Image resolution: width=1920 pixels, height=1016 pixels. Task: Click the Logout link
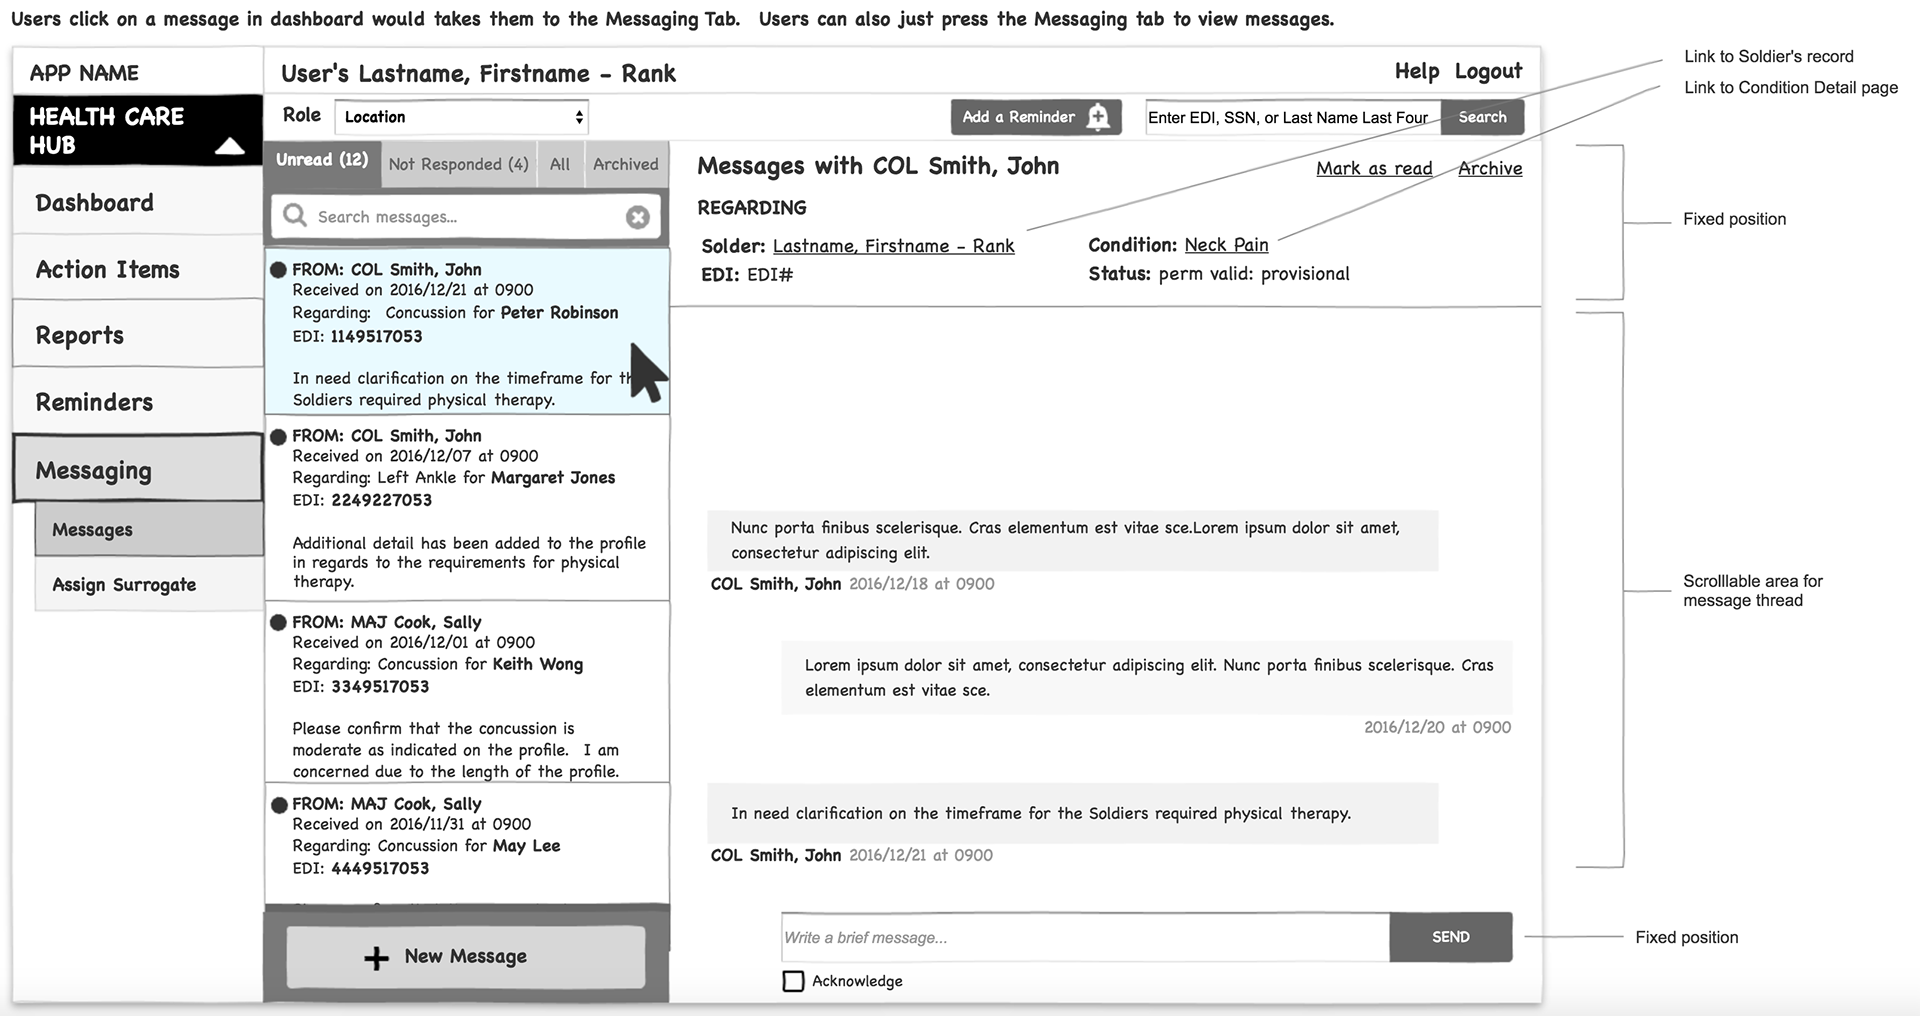coord(1488,71)
